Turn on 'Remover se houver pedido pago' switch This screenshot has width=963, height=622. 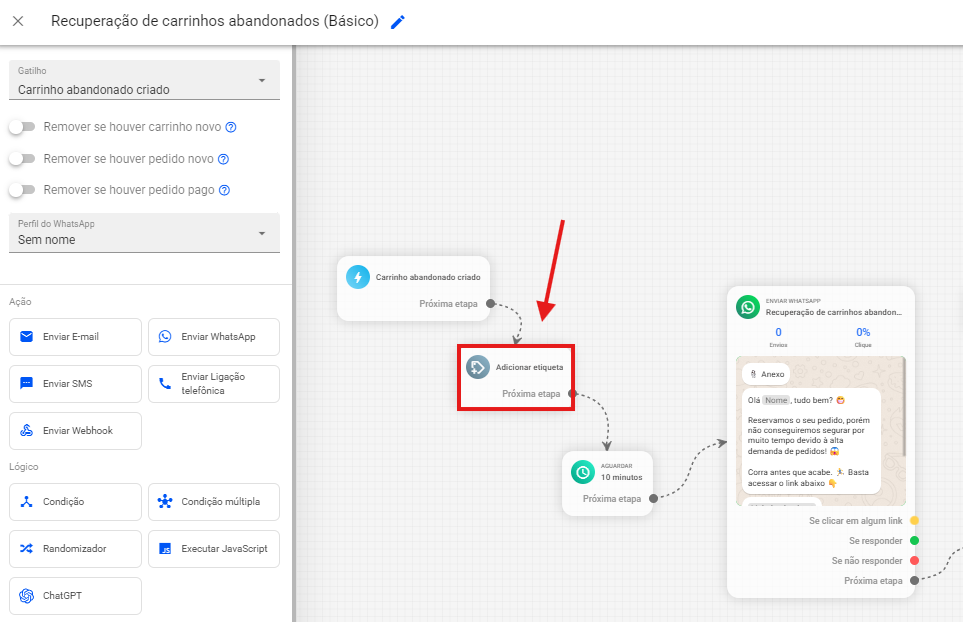coord(21,190)
